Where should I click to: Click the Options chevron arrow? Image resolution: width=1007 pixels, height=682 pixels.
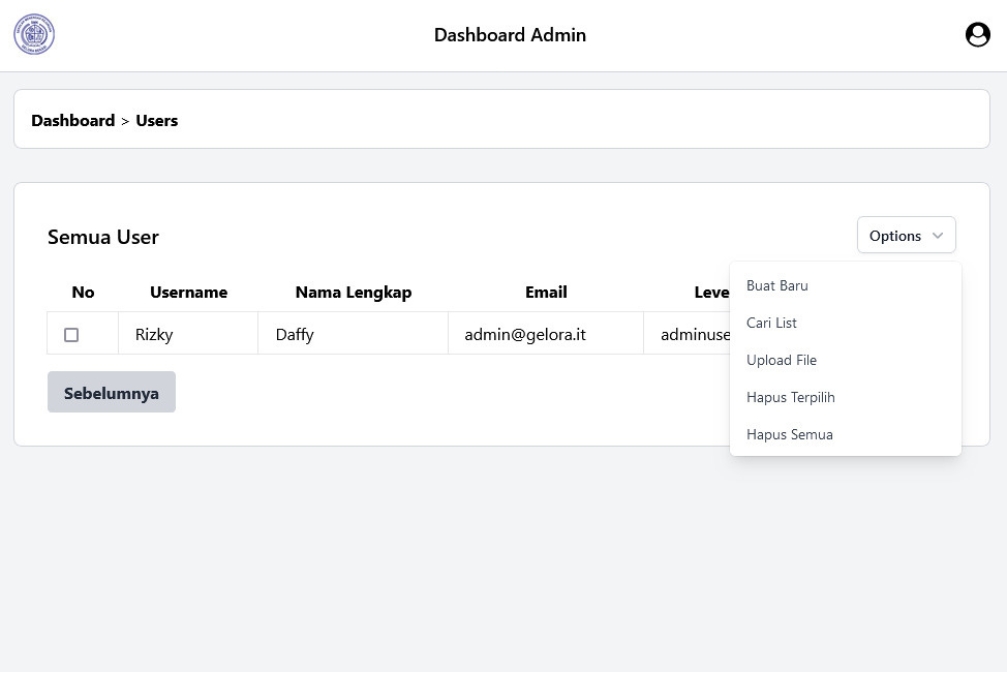(x=938, y=236)
